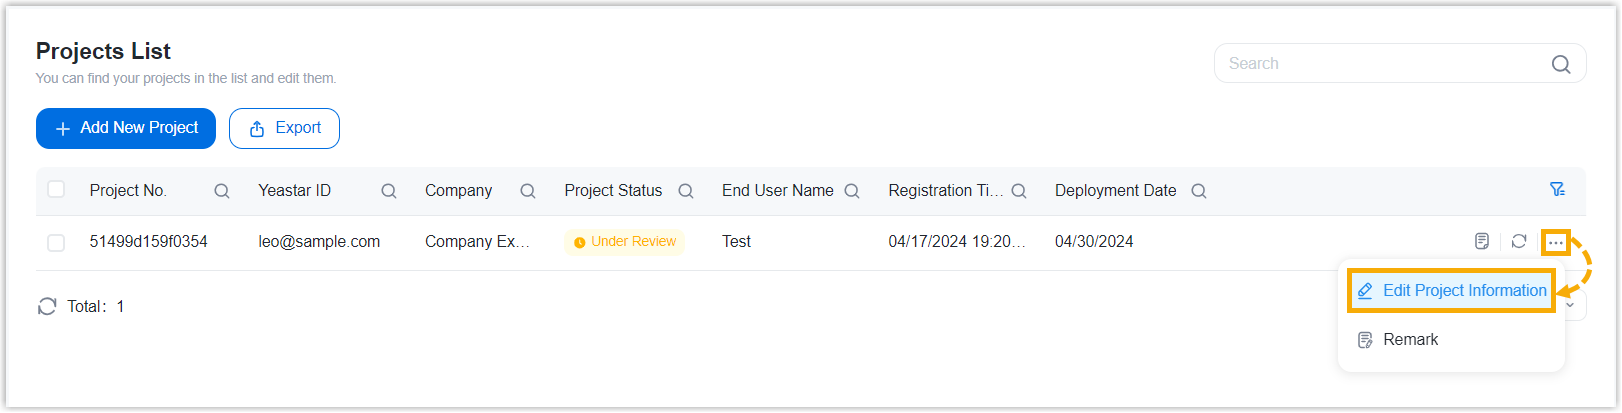1622x413 pixels.
Task: Click the magnifier icon in the Search box
Action: pyautogui.click(x=1561, y=64)
